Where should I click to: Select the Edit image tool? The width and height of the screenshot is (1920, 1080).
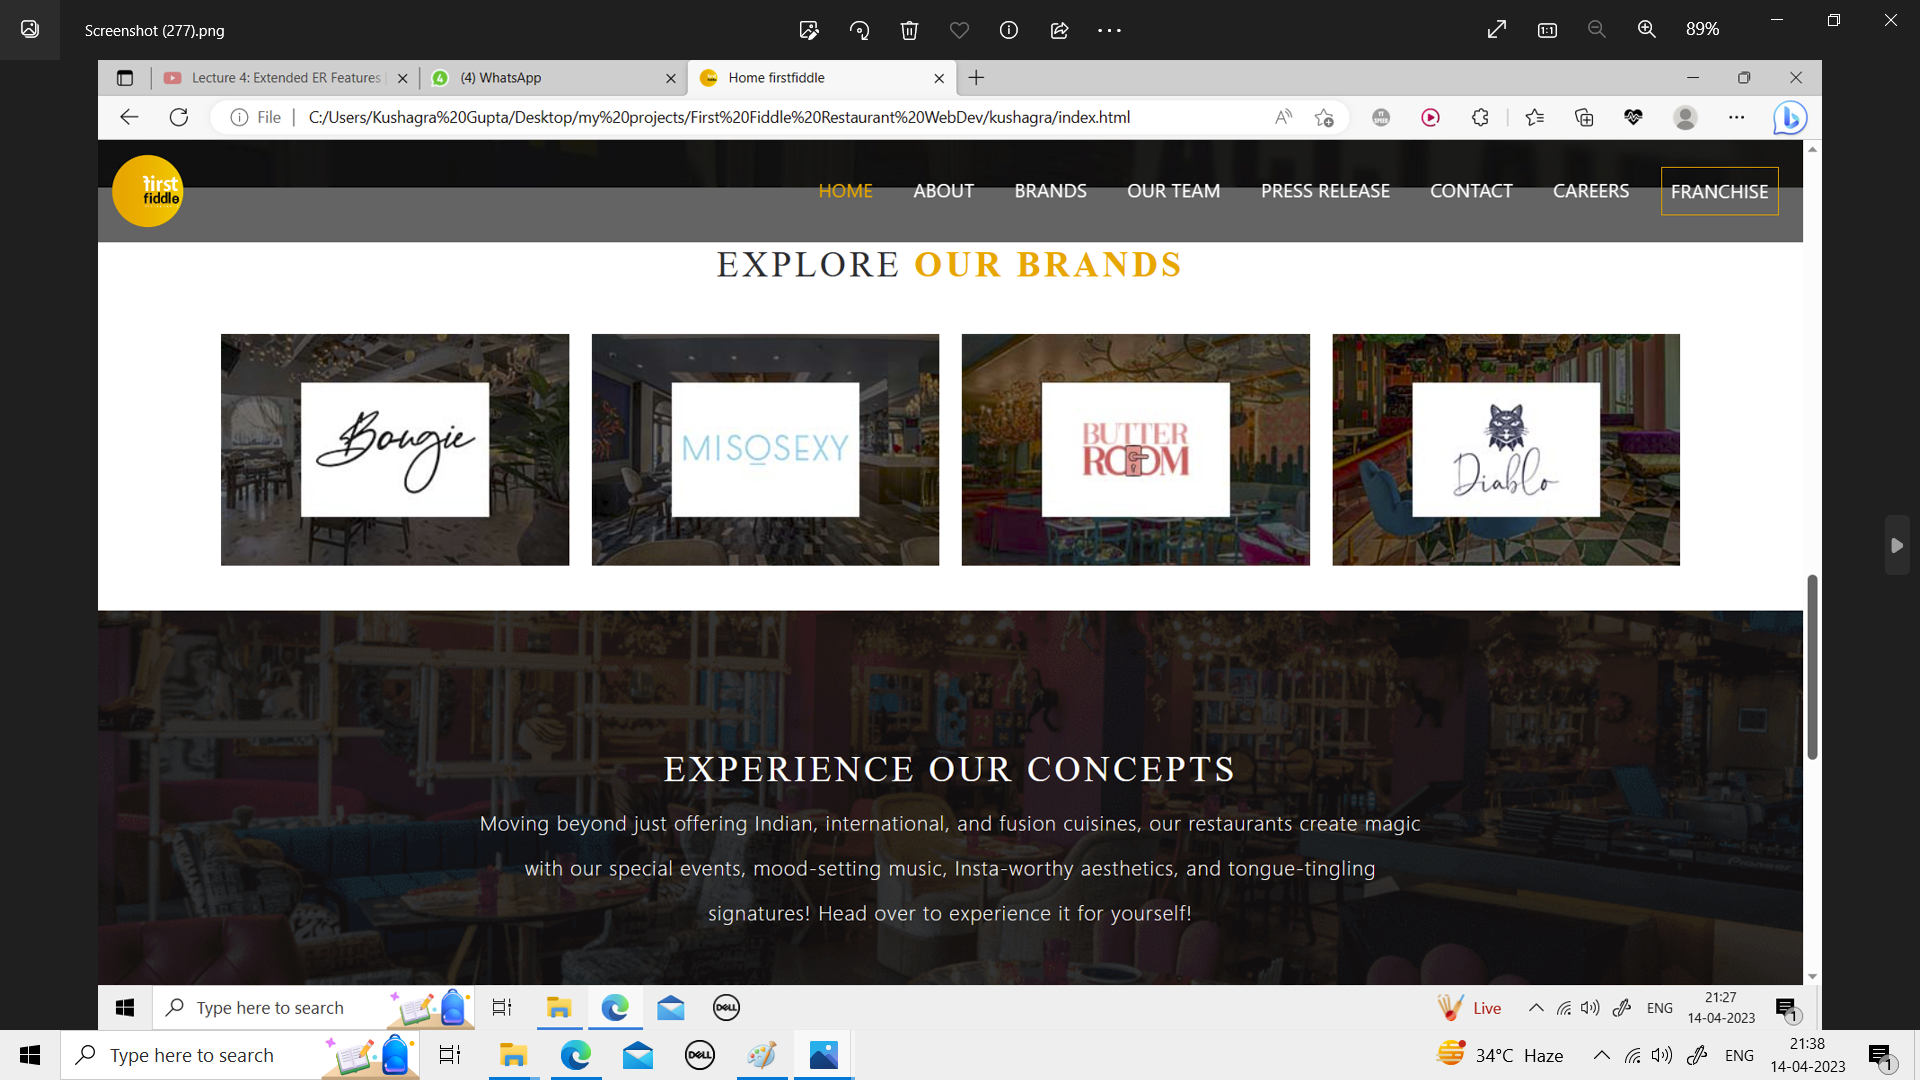pos(810,30)
